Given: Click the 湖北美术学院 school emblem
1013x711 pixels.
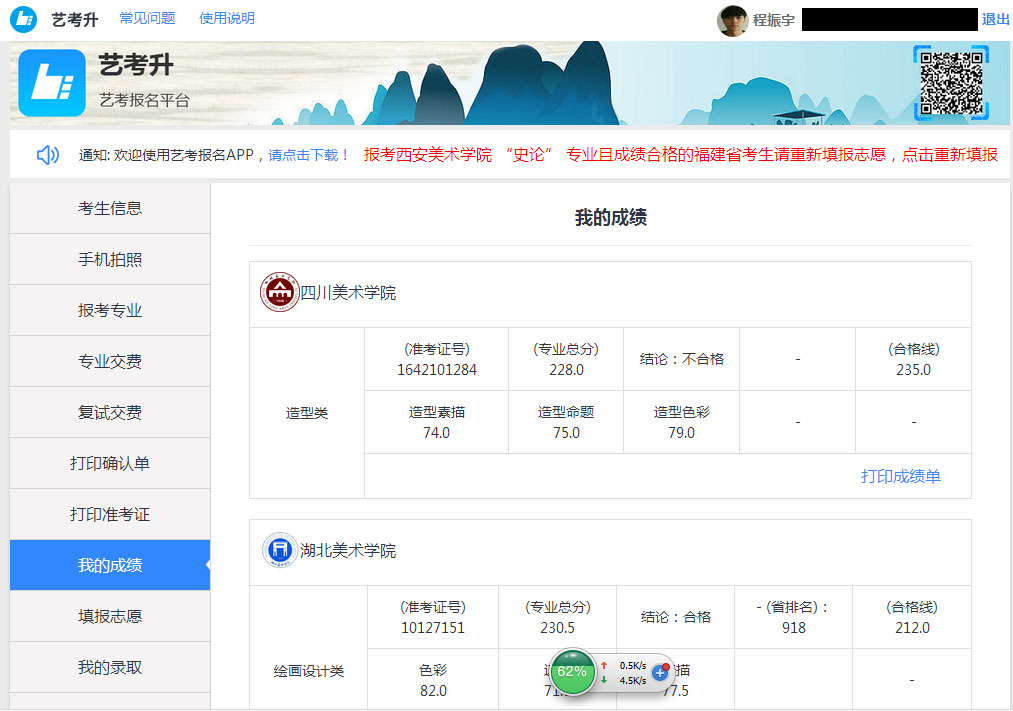Looking at the screenshot, I should [279, 550].
